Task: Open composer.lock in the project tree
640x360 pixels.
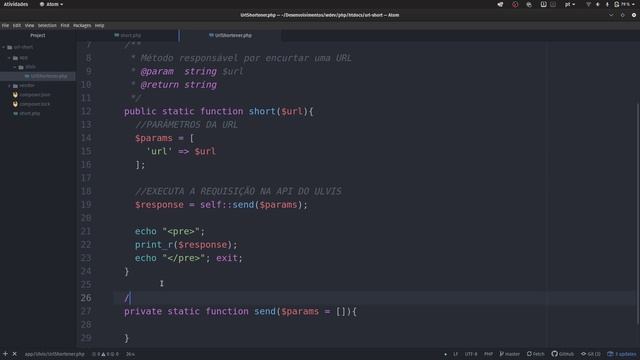Action: tap(35, 104)
